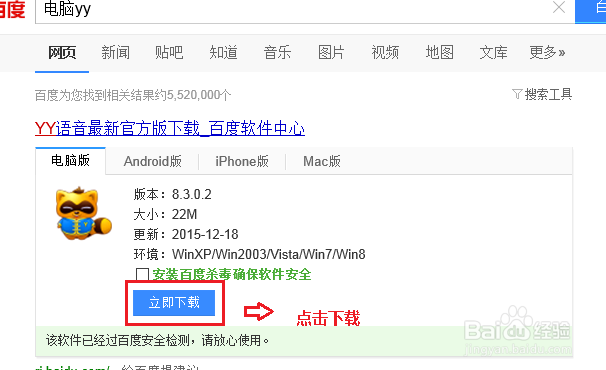606x370 pixels.
Task: Select the 网页 search tab
Action: pyautogui.click(x=62, y=53)
